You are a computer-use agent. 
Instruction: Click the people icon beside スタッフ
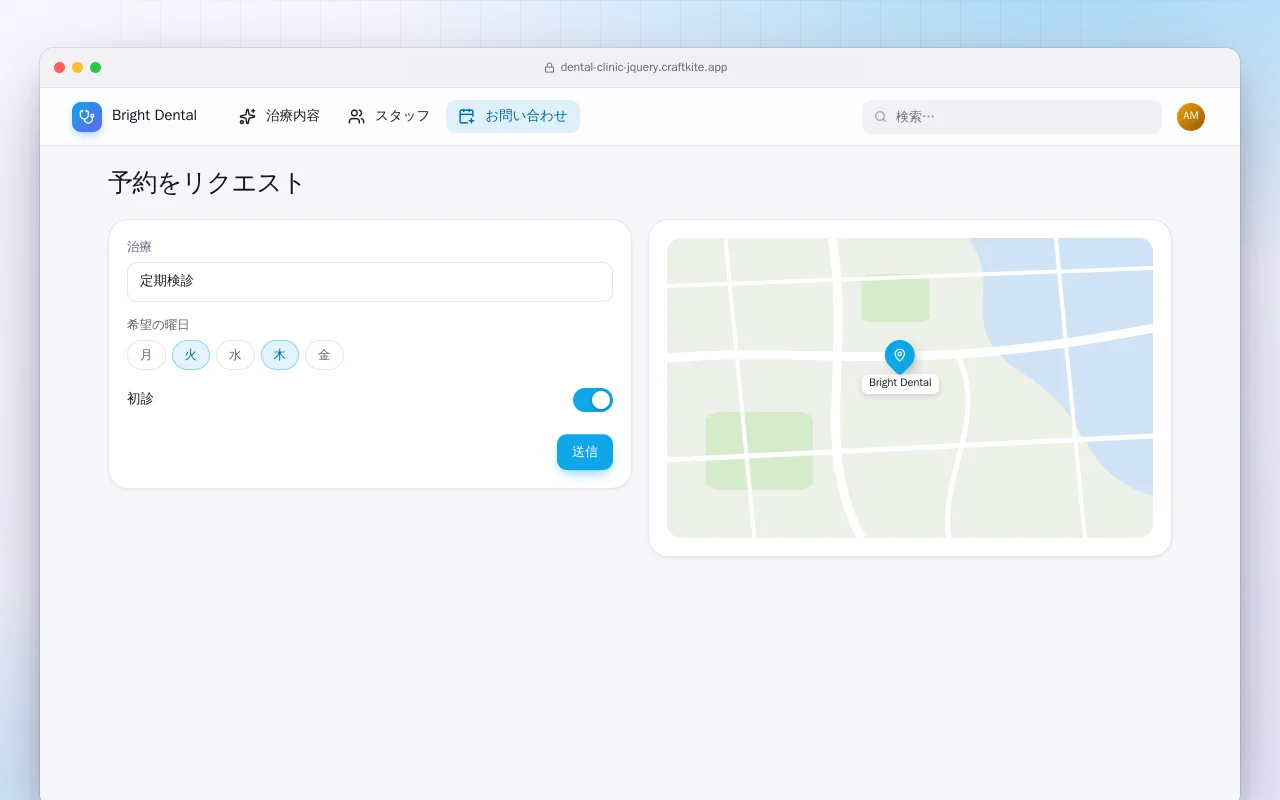click(356, 116)
